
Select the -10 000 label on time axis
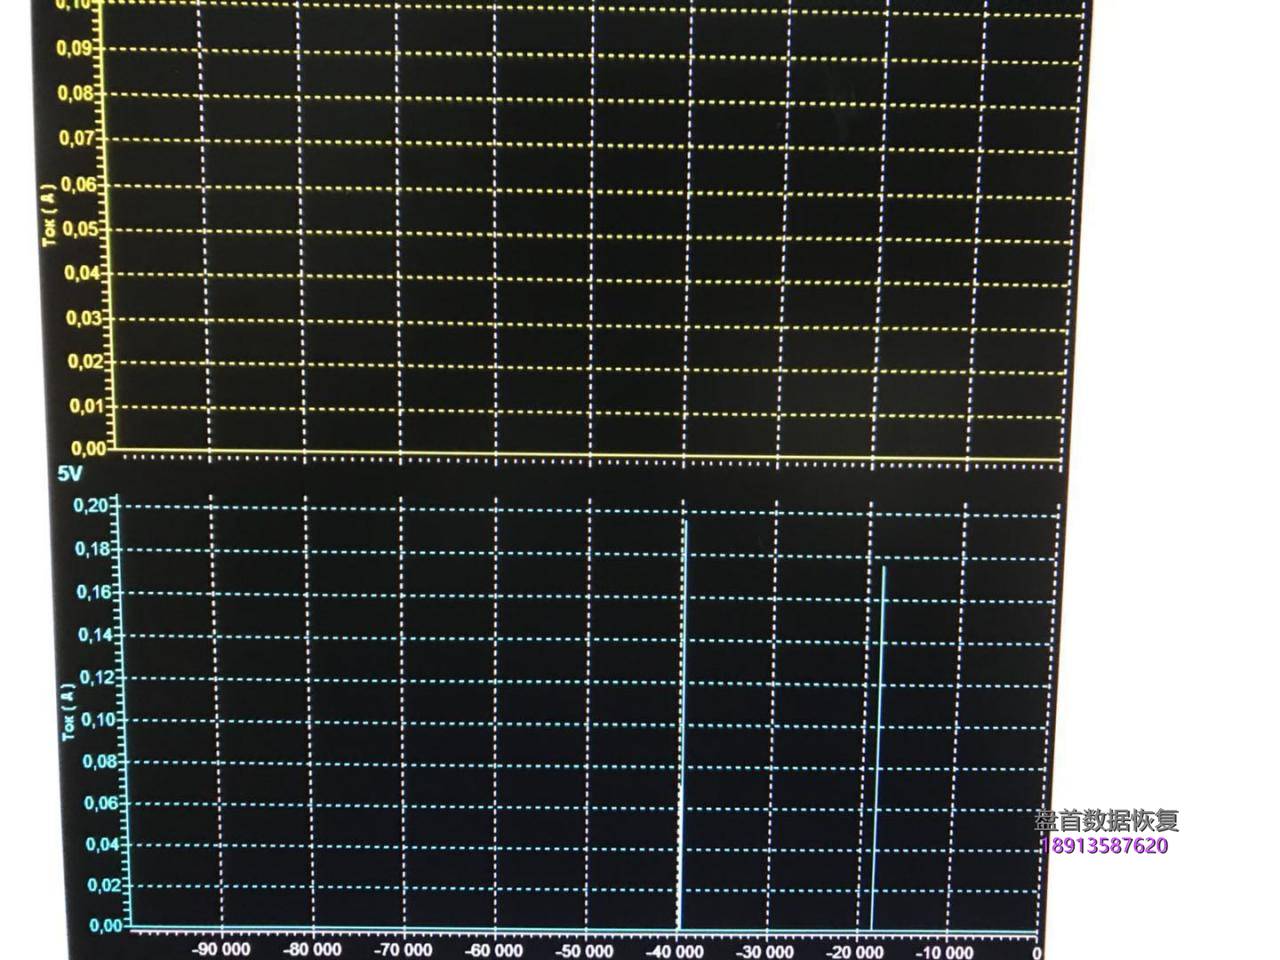941,949
